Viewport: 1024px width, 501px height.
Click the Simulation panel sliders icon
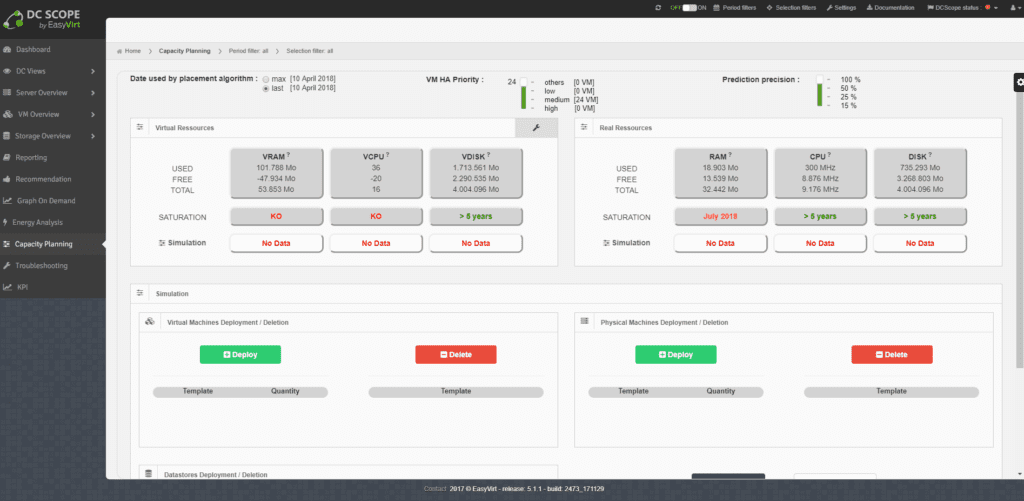[140, 293]
